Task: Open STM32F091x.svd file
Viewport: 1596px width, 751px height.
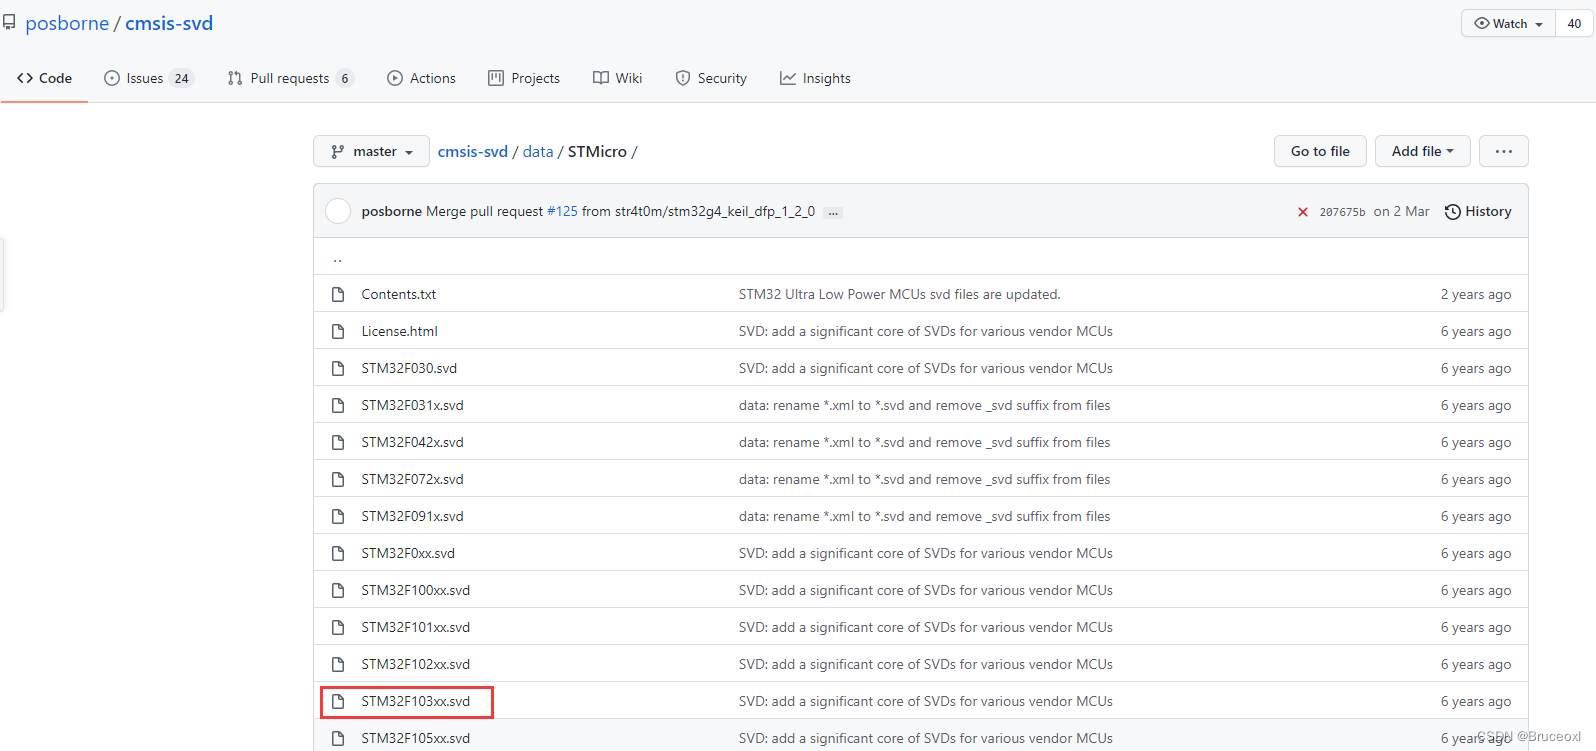Action: tap(413, 516)
